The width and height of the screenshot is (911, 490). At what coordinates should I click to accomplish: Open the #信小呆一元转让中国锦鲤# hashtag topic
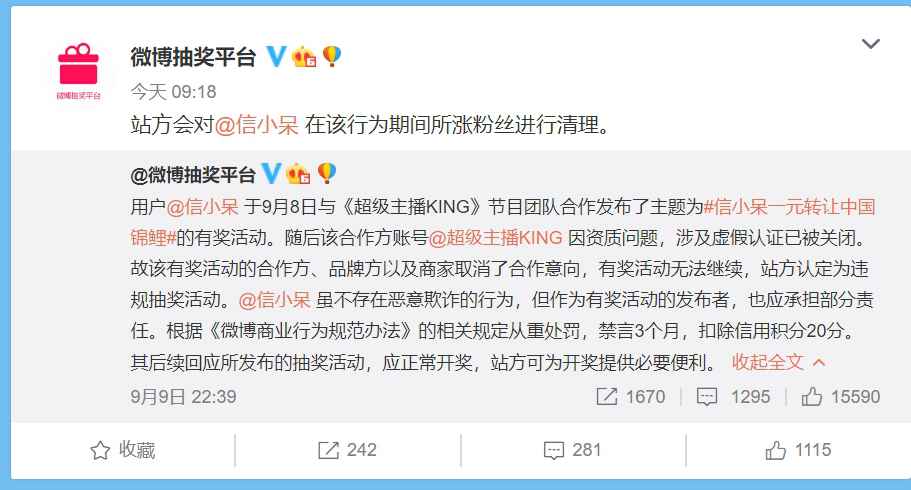(790, 208)
